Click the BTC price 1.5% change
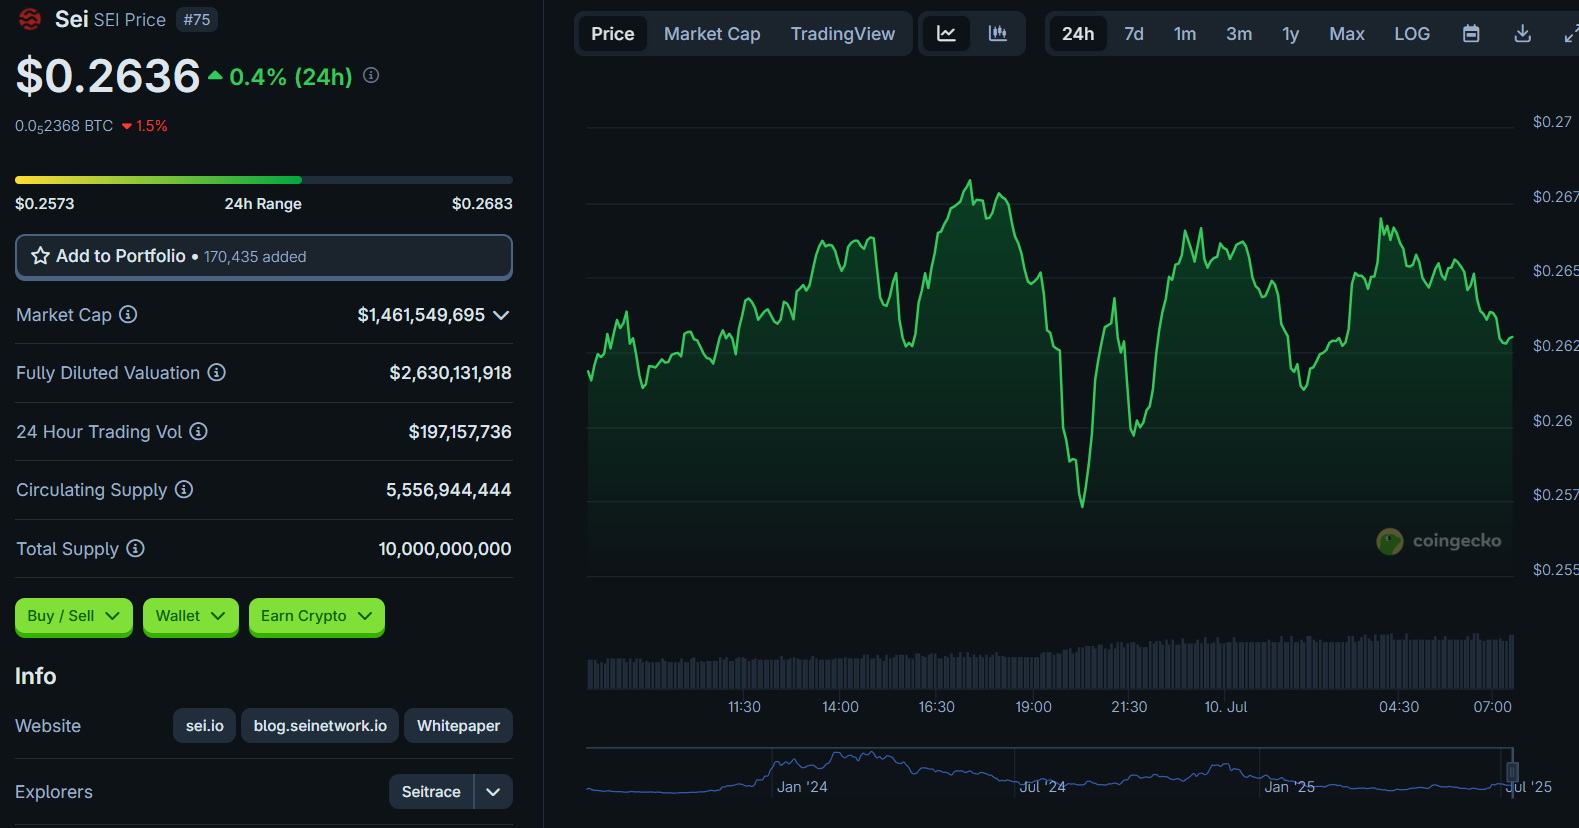The image size is (1579, 828). [144, 126]
